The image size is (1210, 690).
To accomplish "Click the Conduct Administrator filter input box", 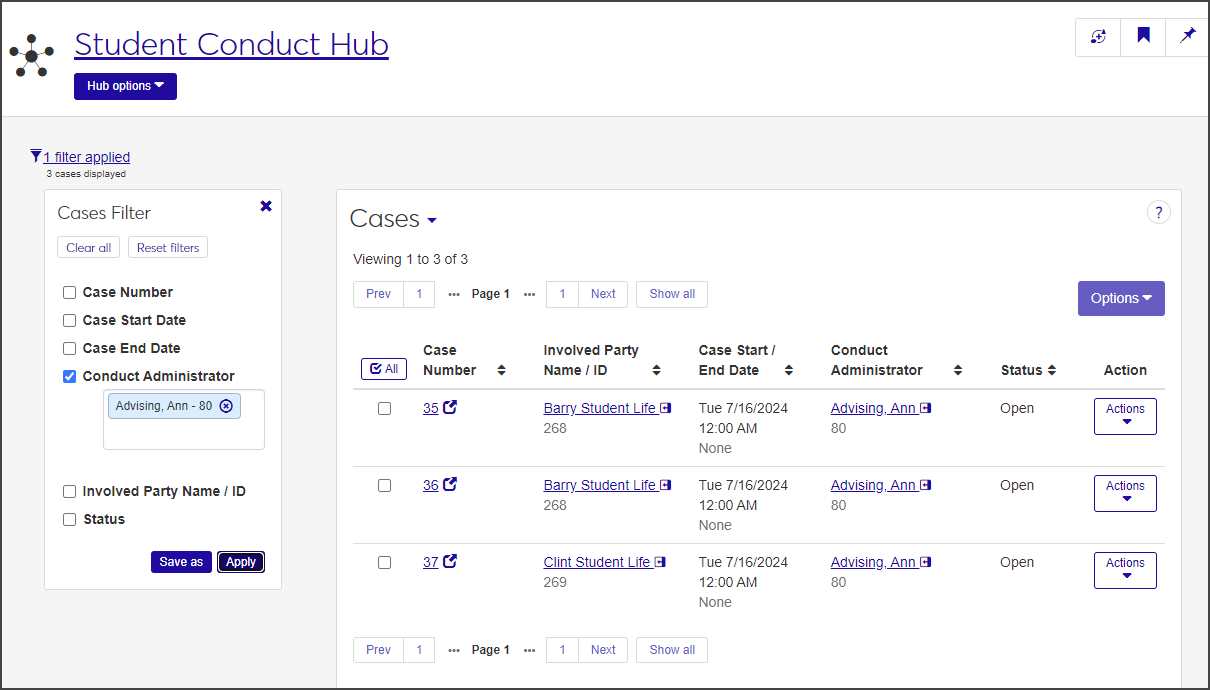I will point(184,434).
